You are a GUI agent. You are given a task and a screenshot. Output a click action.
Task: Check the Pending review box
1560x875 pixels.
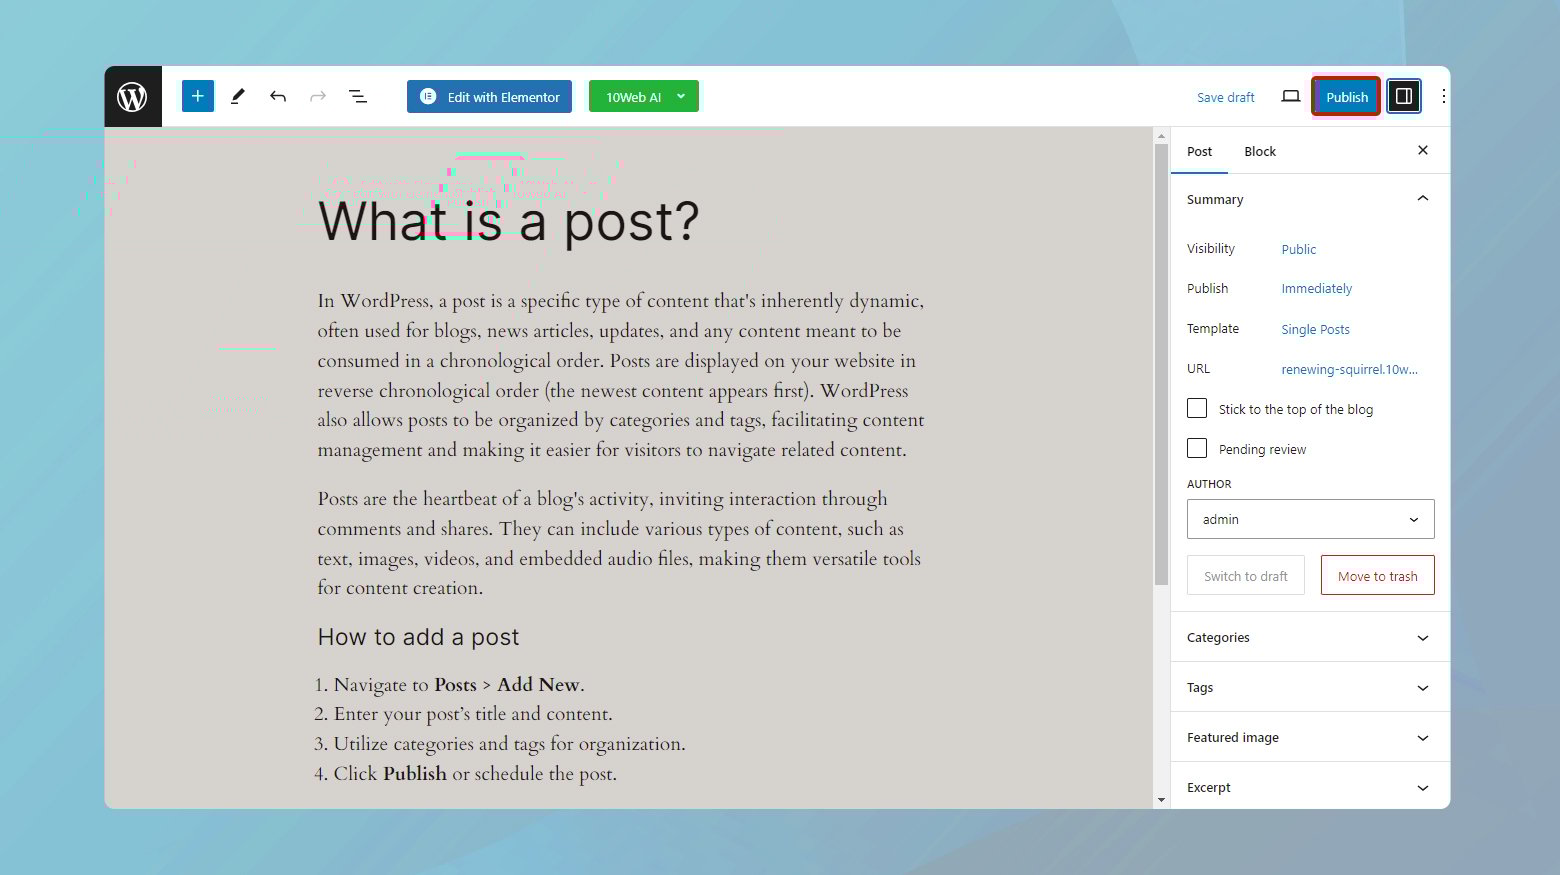pos(1197,449)
